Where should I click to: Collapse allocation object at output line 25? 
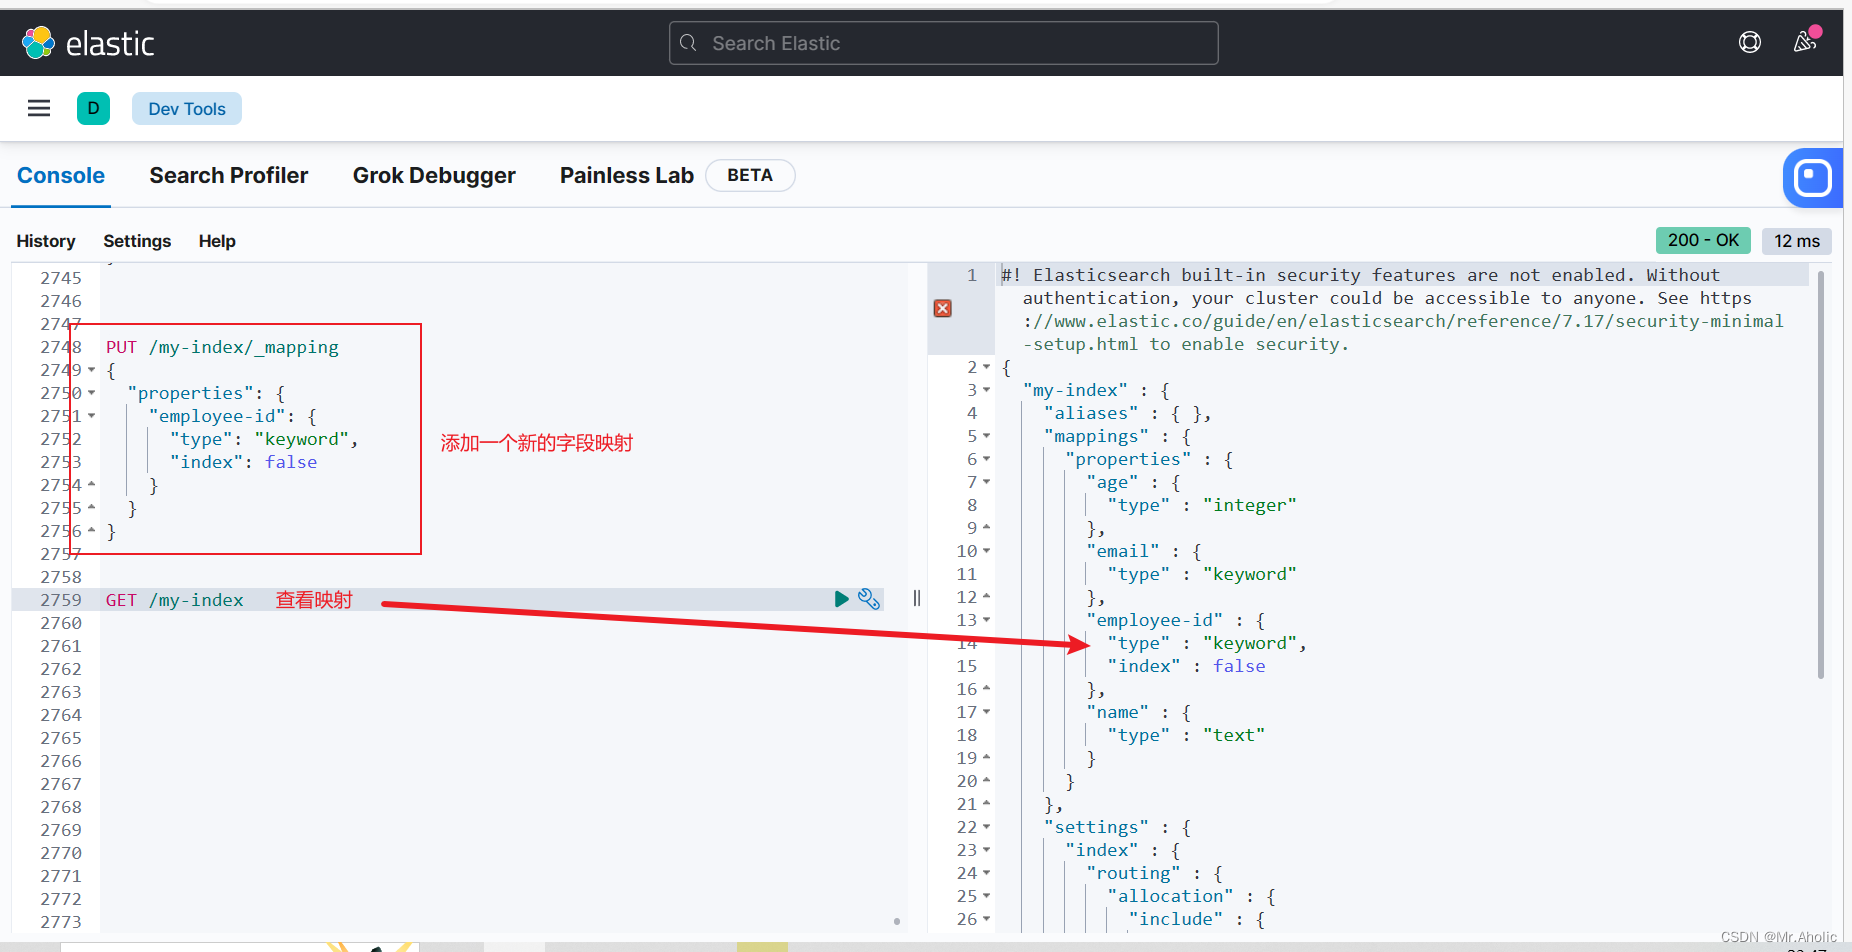[986, 896]
